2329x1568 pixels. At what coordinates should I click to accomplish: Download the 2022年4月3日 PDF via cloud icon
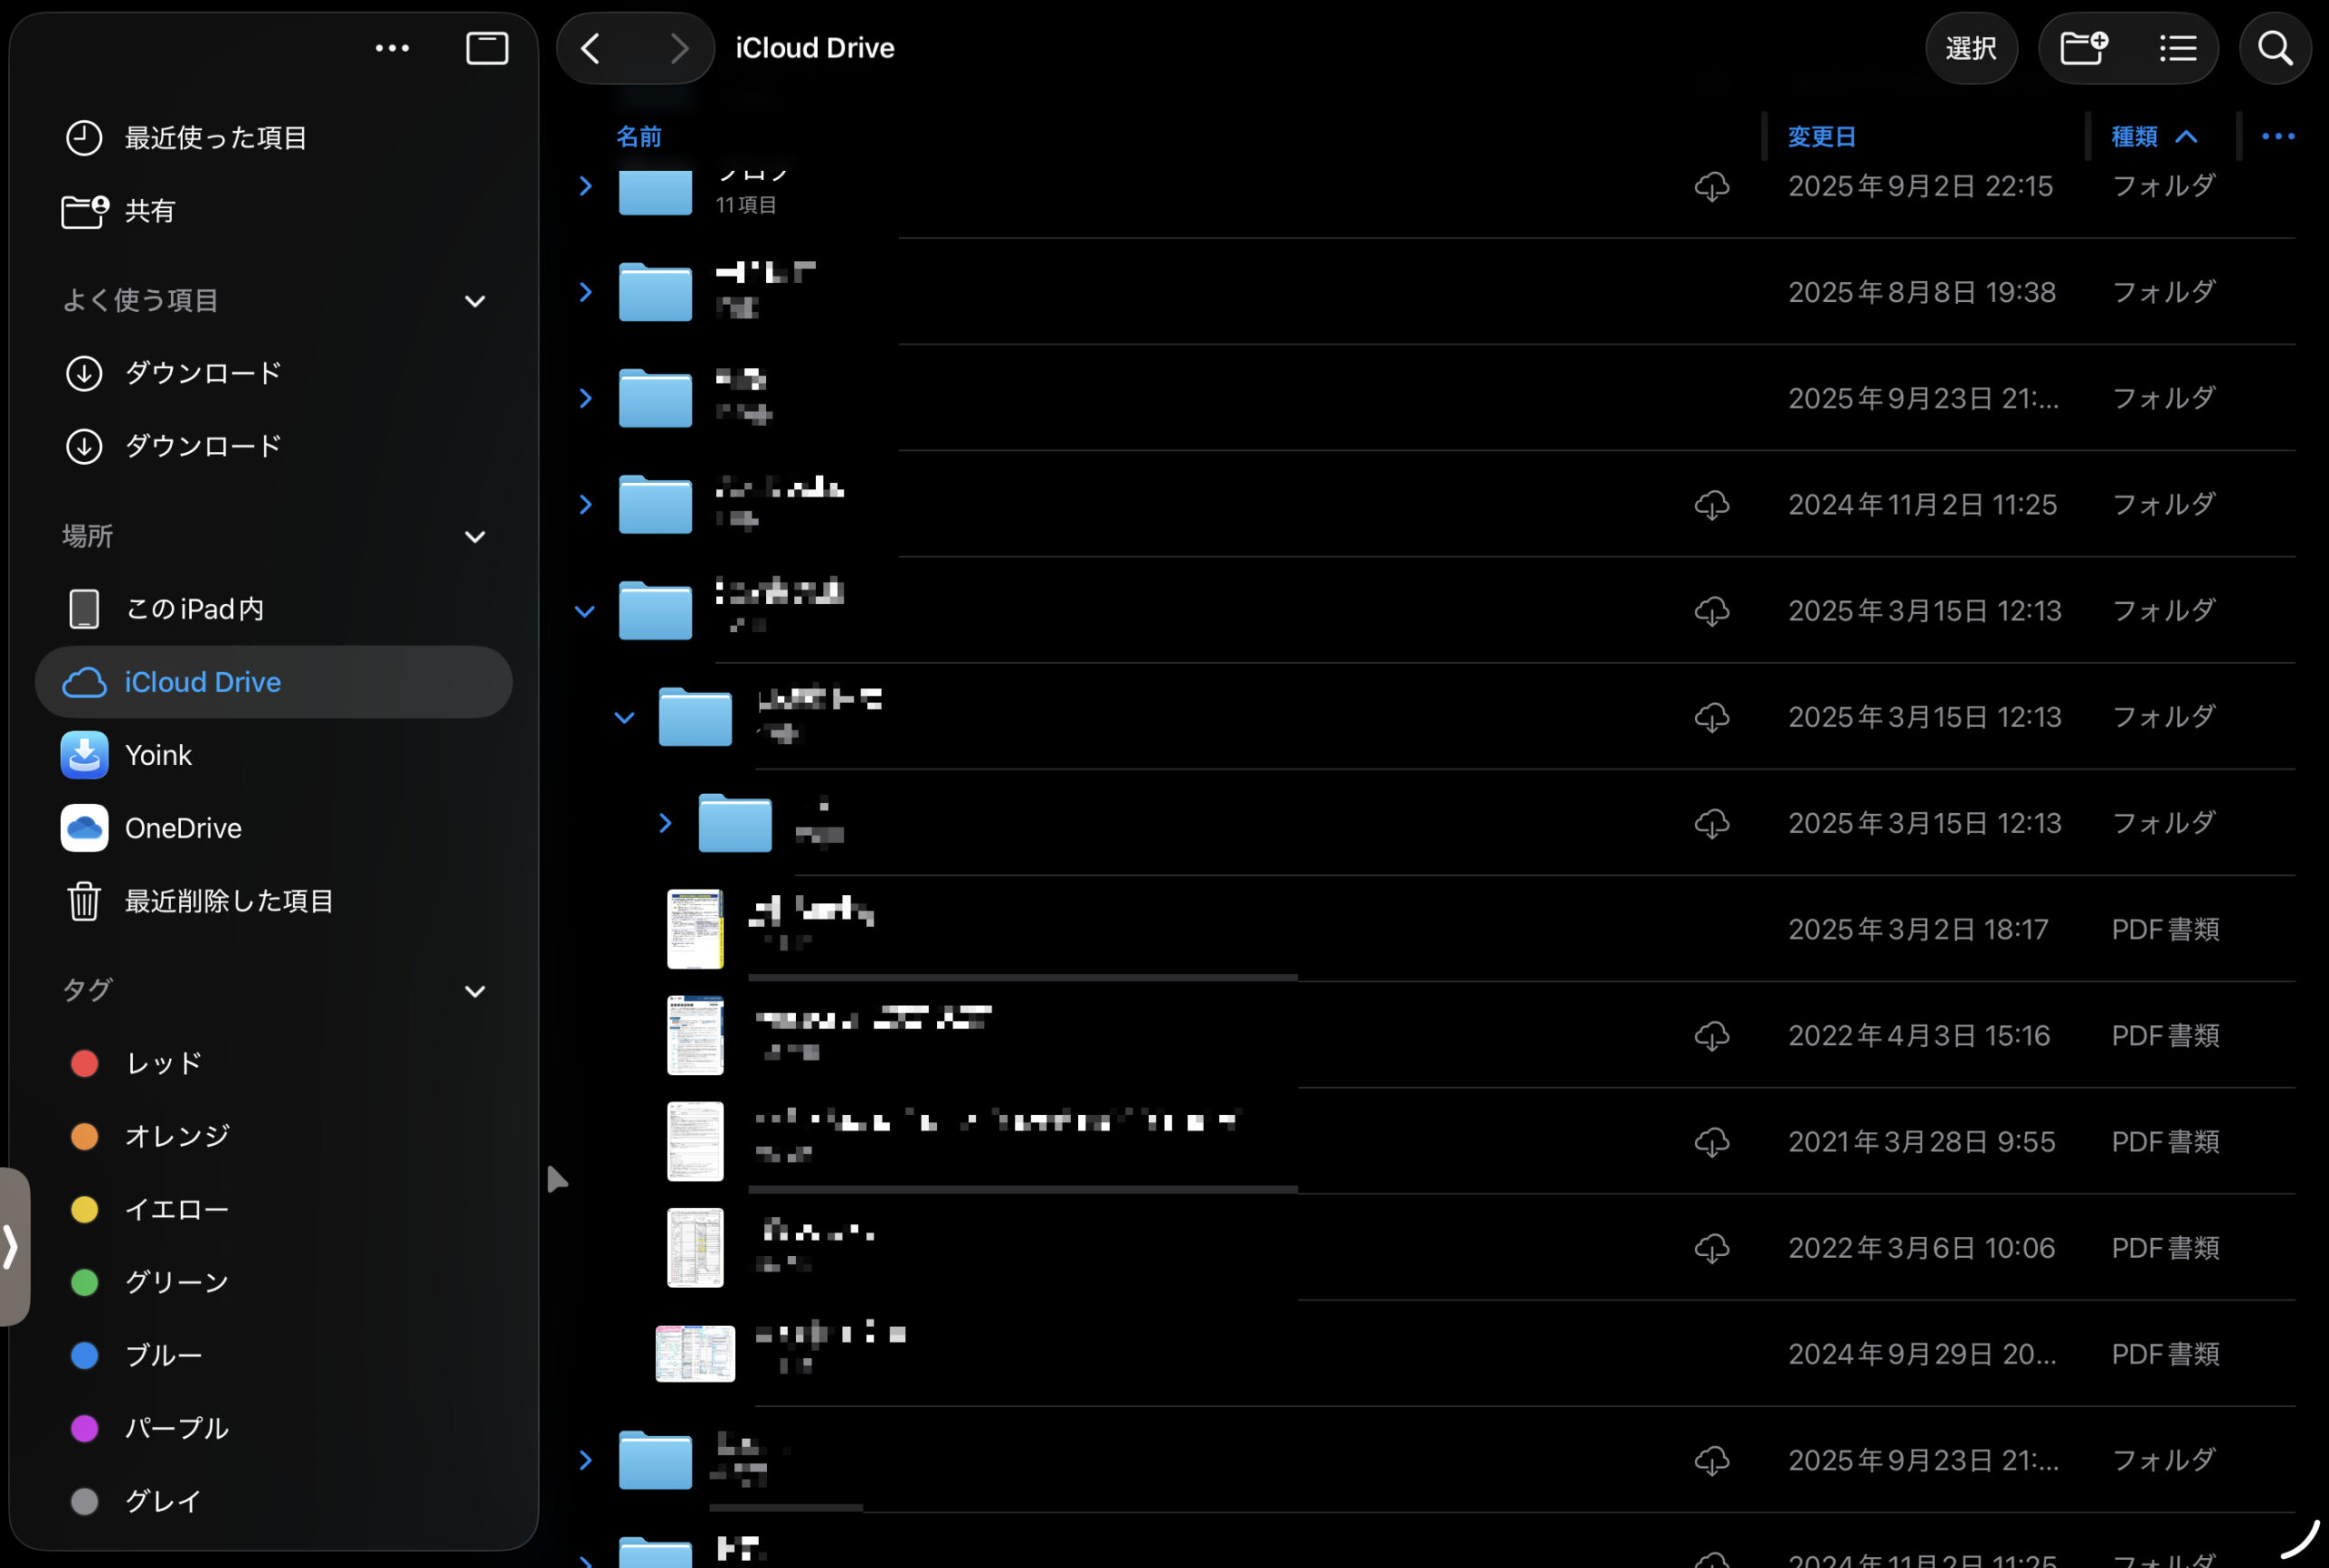(x=1712, y=1036)
